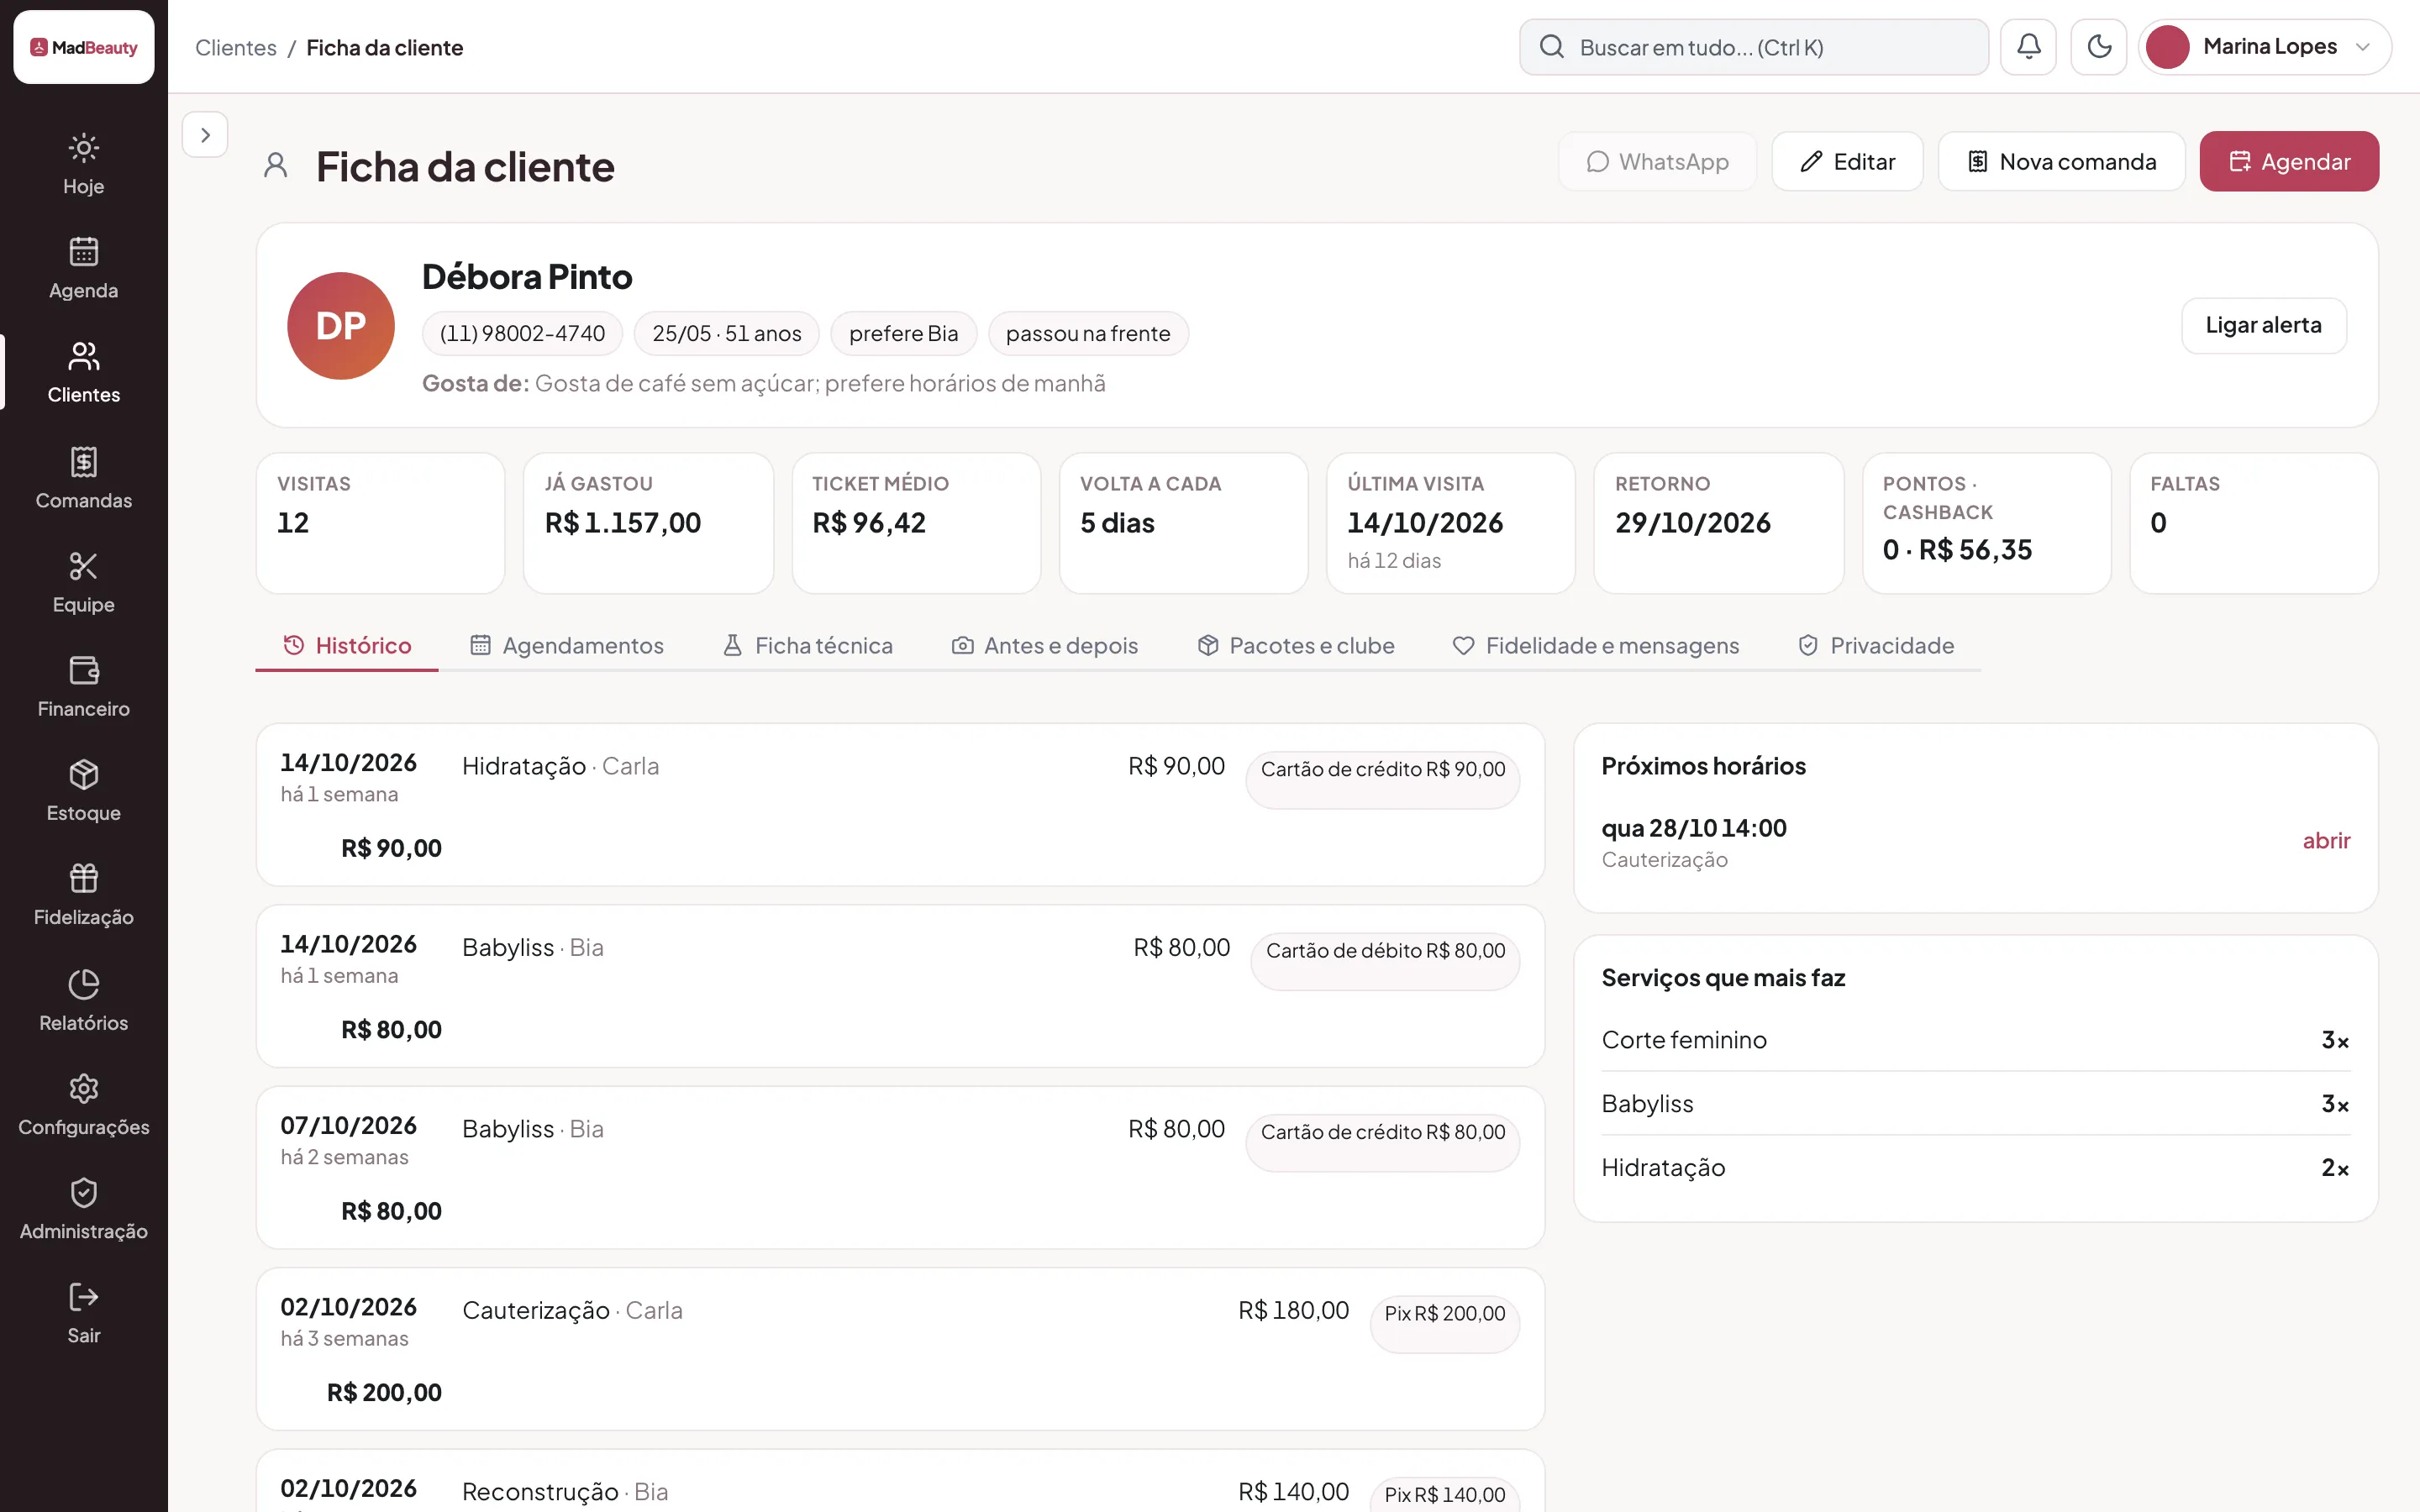2420x1512 pixels.
Task: Click RETORNO 29/10/2026 card
Action: coord(1719,523)
